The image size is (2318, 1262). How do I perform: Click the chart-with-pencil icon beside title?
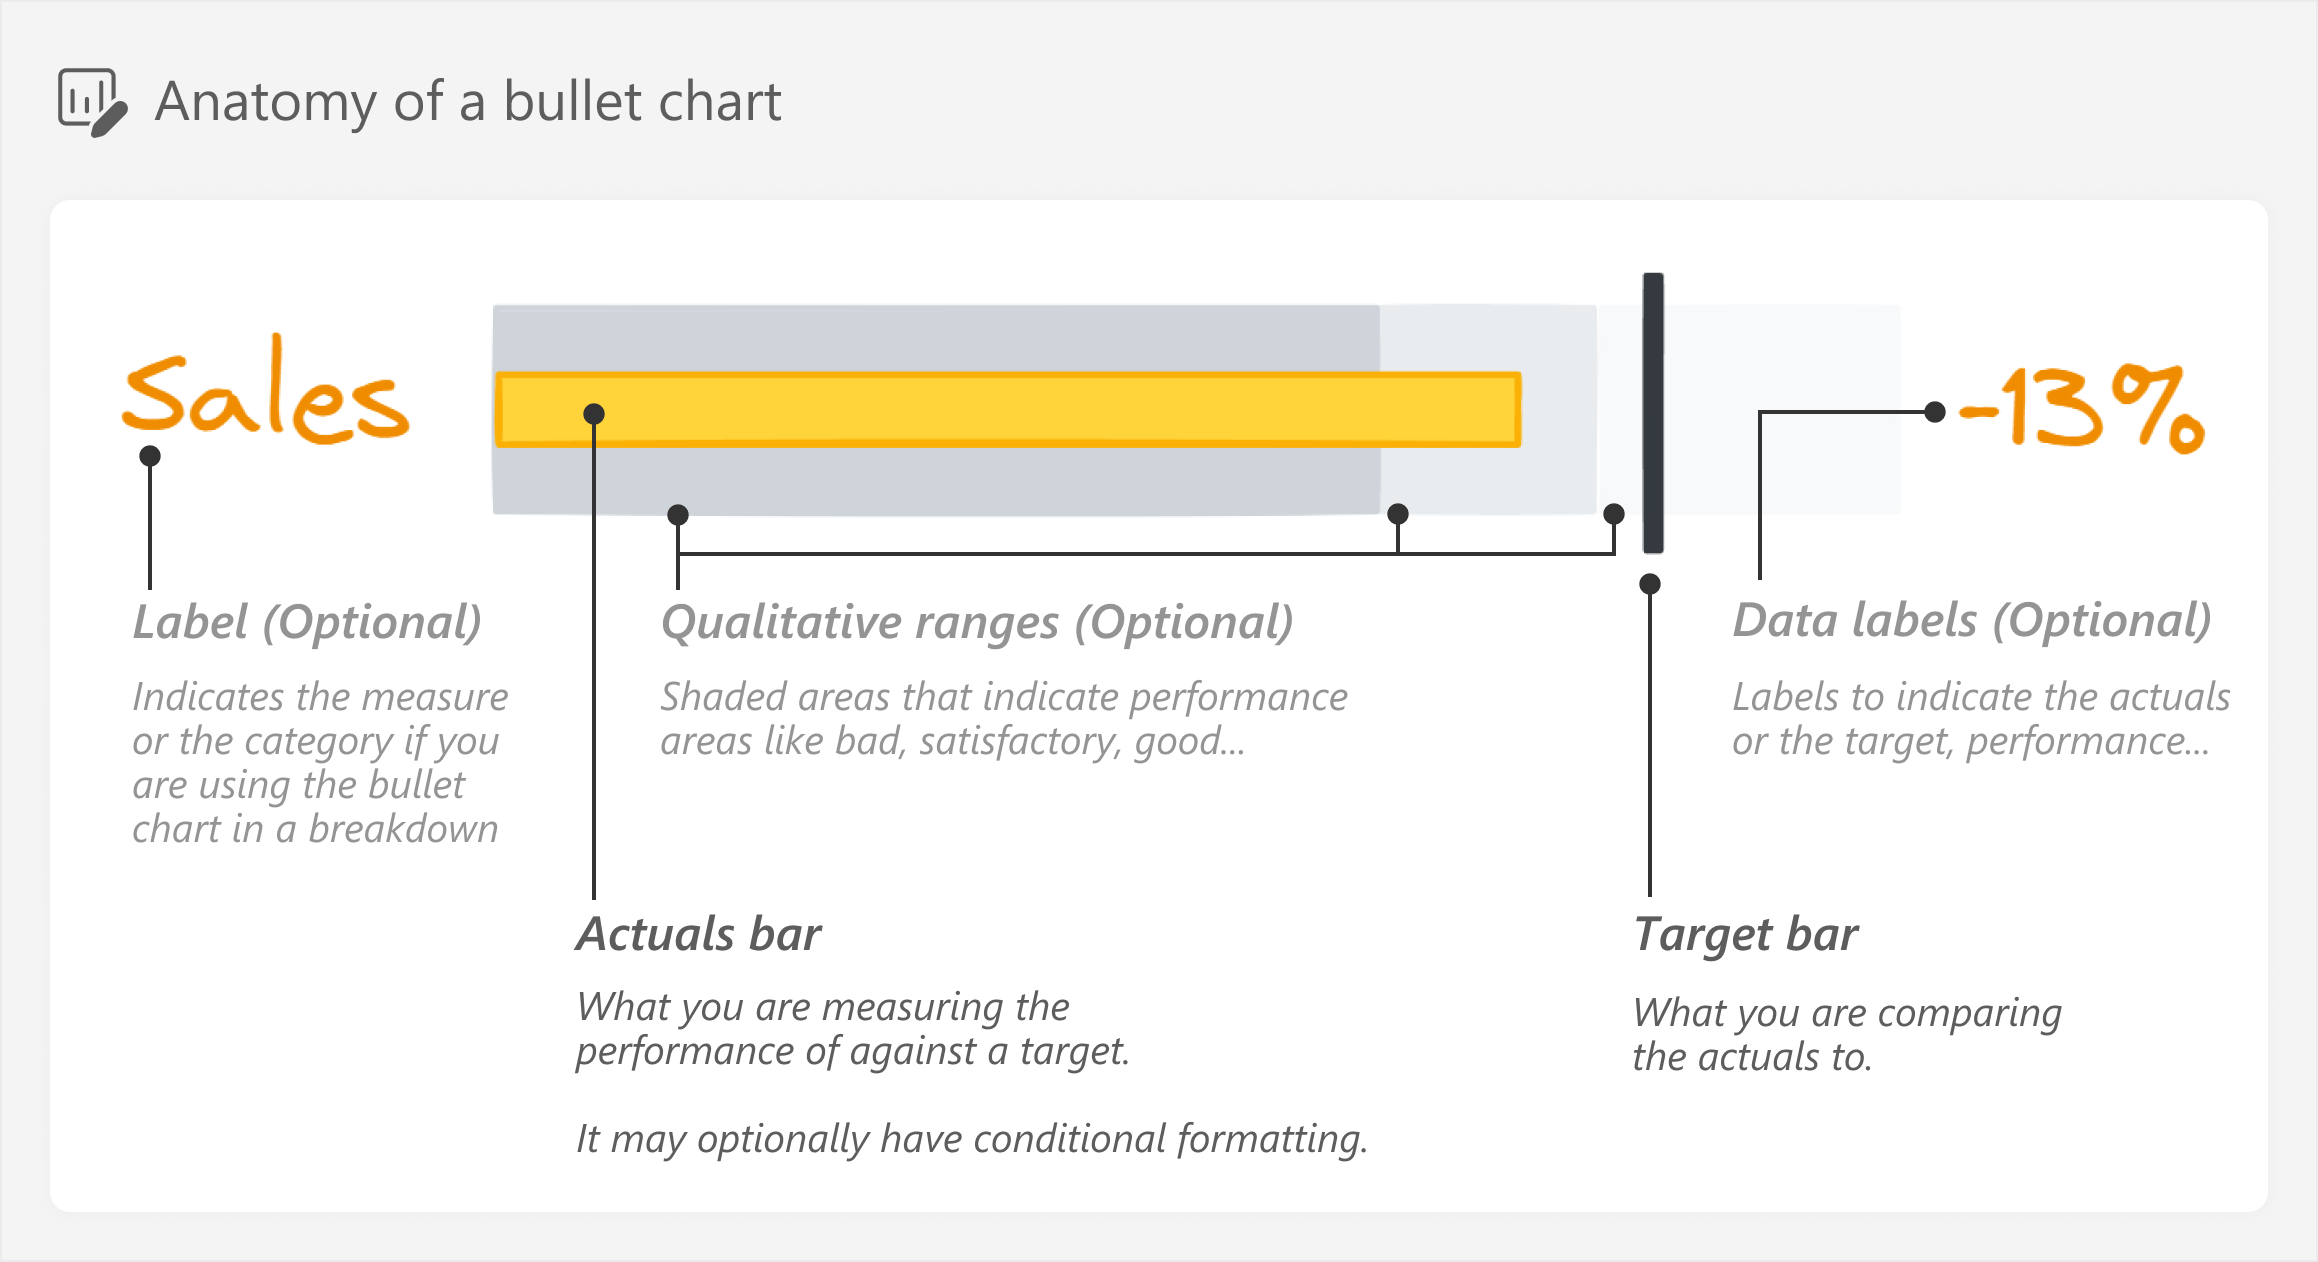tap(92, 102)
